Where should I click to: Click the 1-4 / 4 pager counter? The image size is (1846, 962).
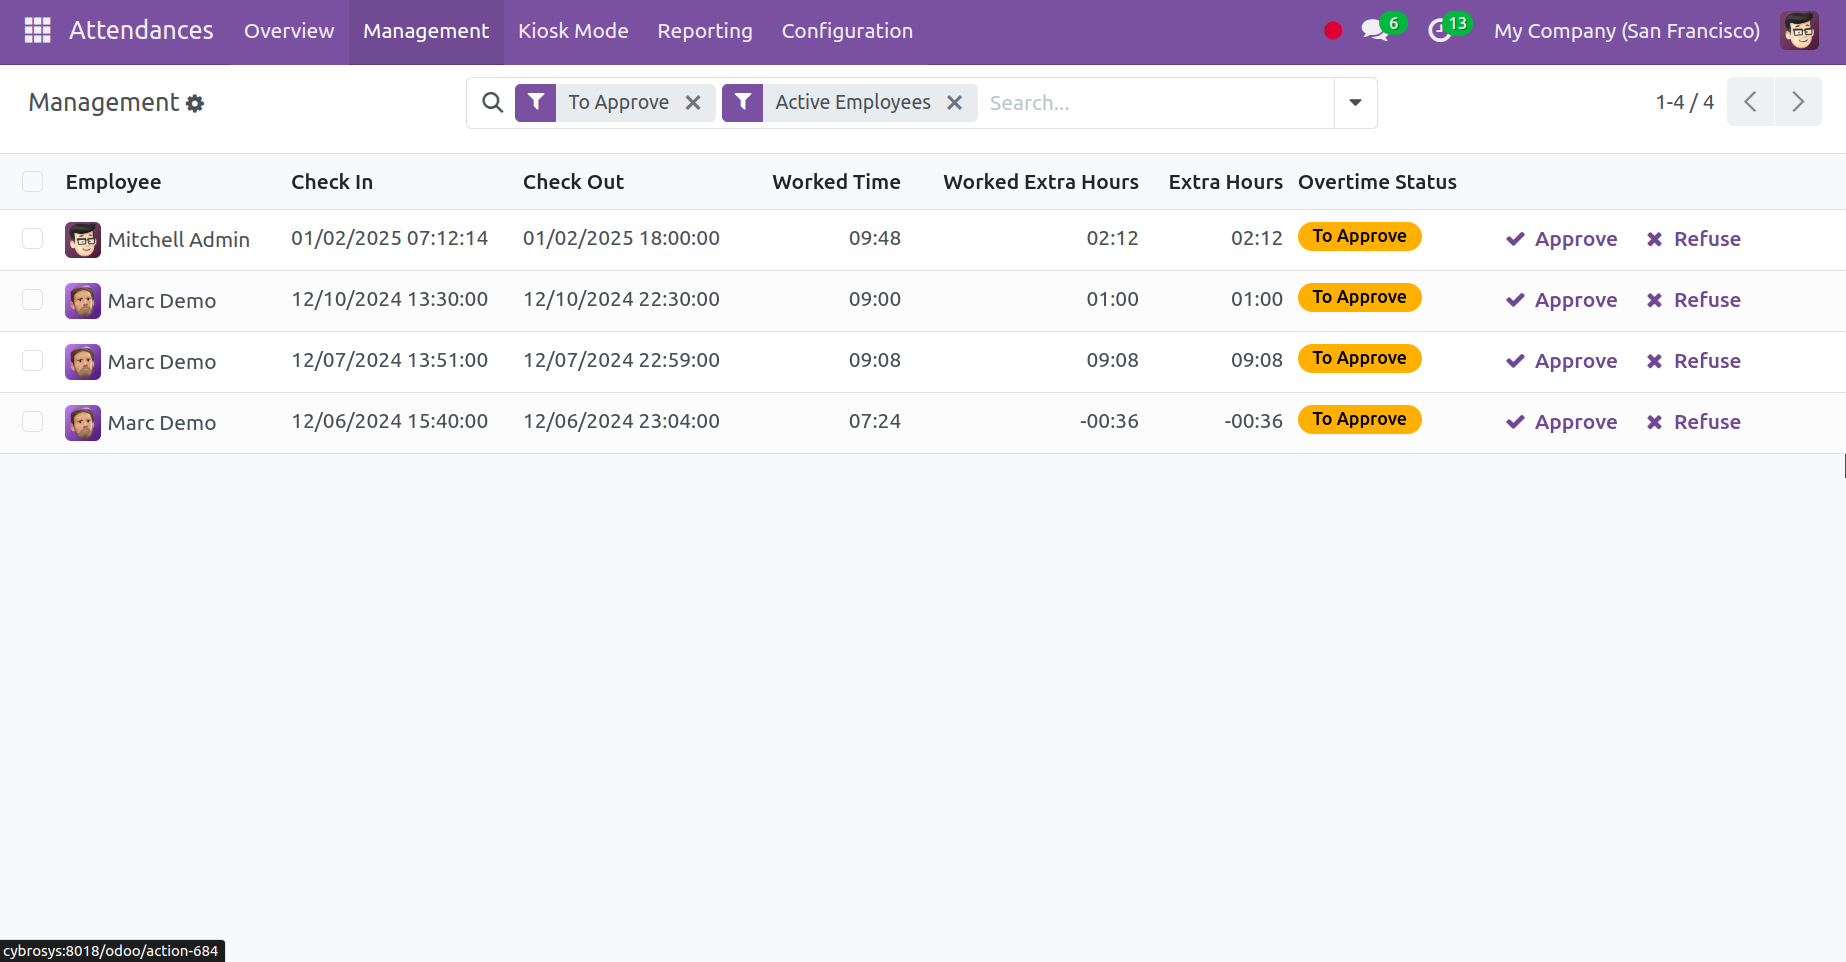(x=1684, y=102)
